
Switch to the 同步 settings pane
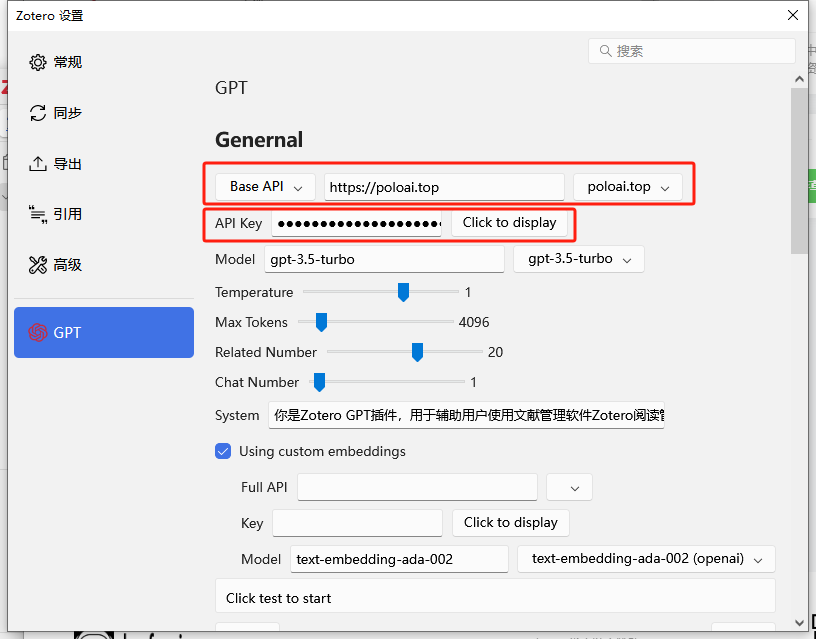click(104, 113)
